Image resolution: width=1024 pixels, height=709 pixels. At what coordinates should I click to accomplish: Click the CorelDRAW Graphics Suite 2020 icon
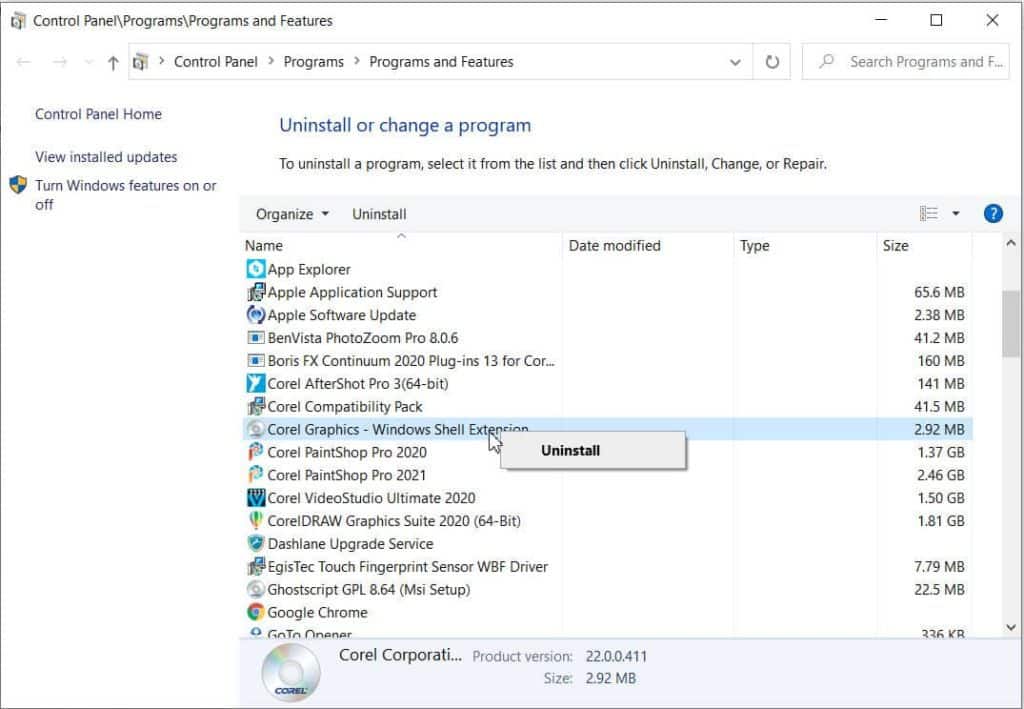point(256,521)
